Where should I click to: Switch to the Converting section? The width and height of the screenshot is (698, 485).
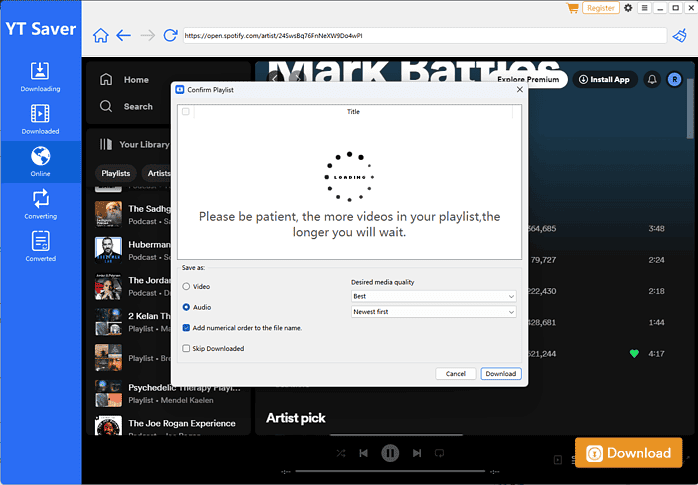pyautogui.click(x=40, y=203)
